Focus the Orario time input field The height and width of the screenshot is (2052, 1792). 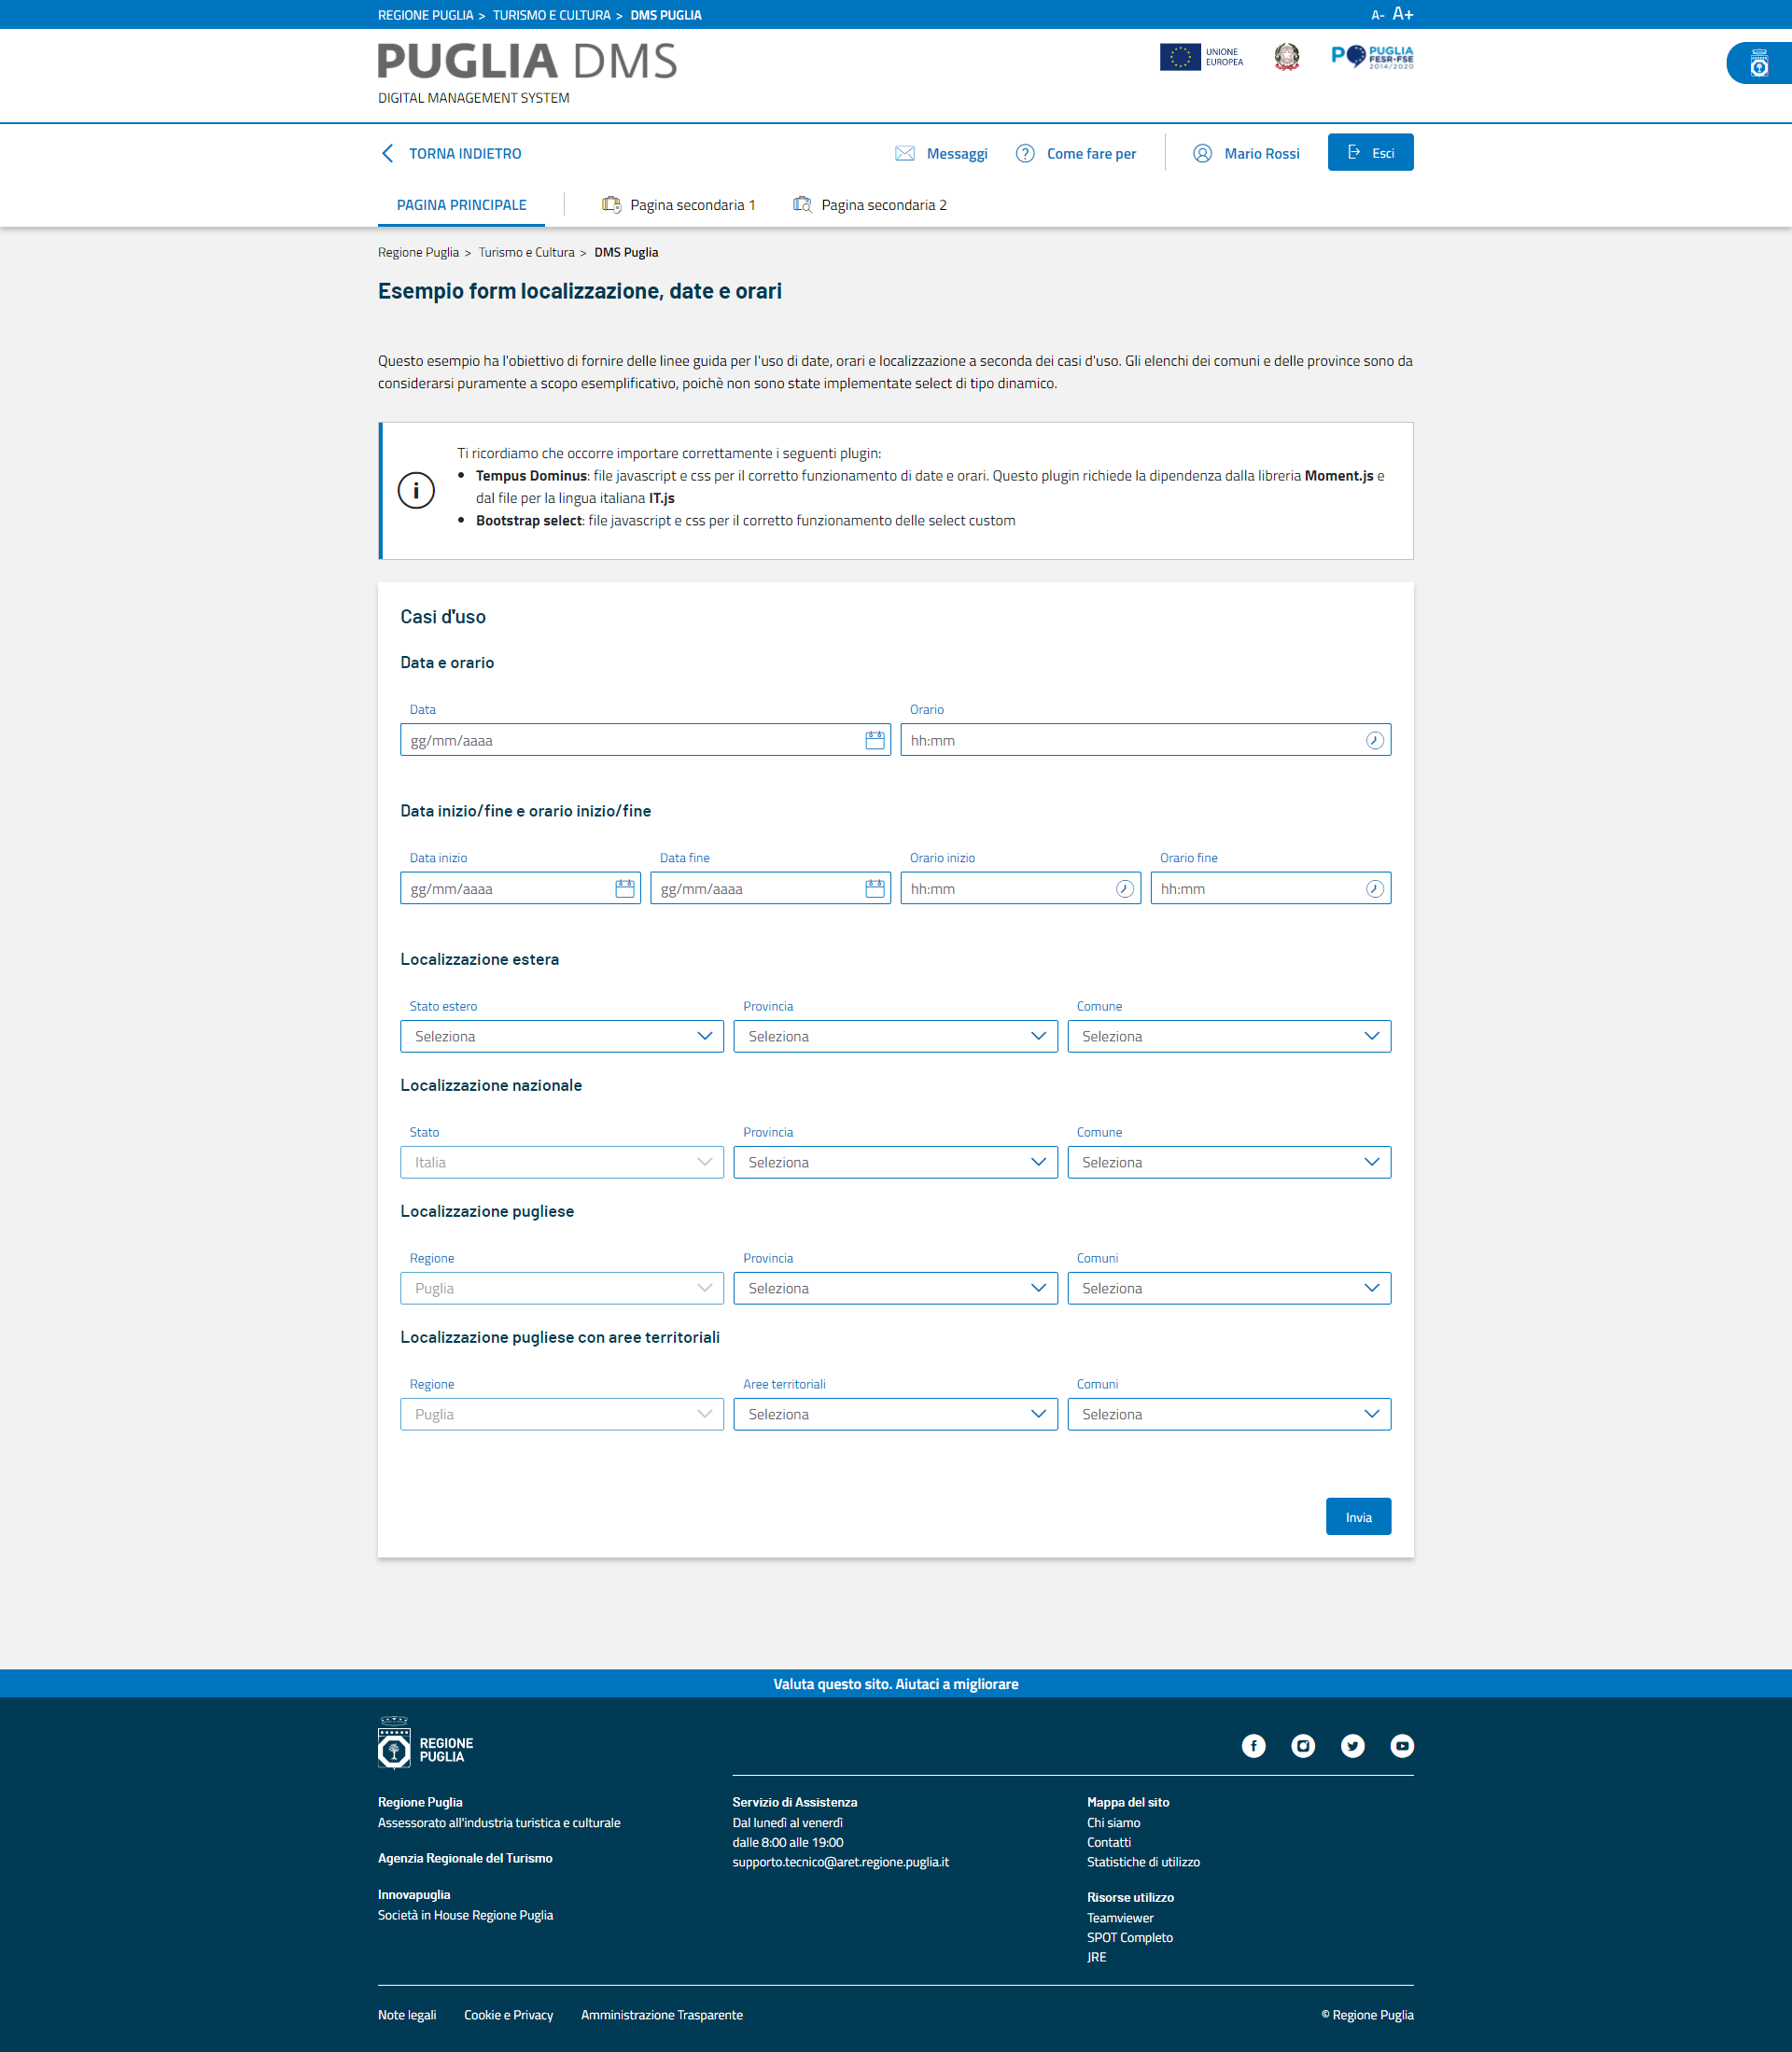click(1145, 740)
